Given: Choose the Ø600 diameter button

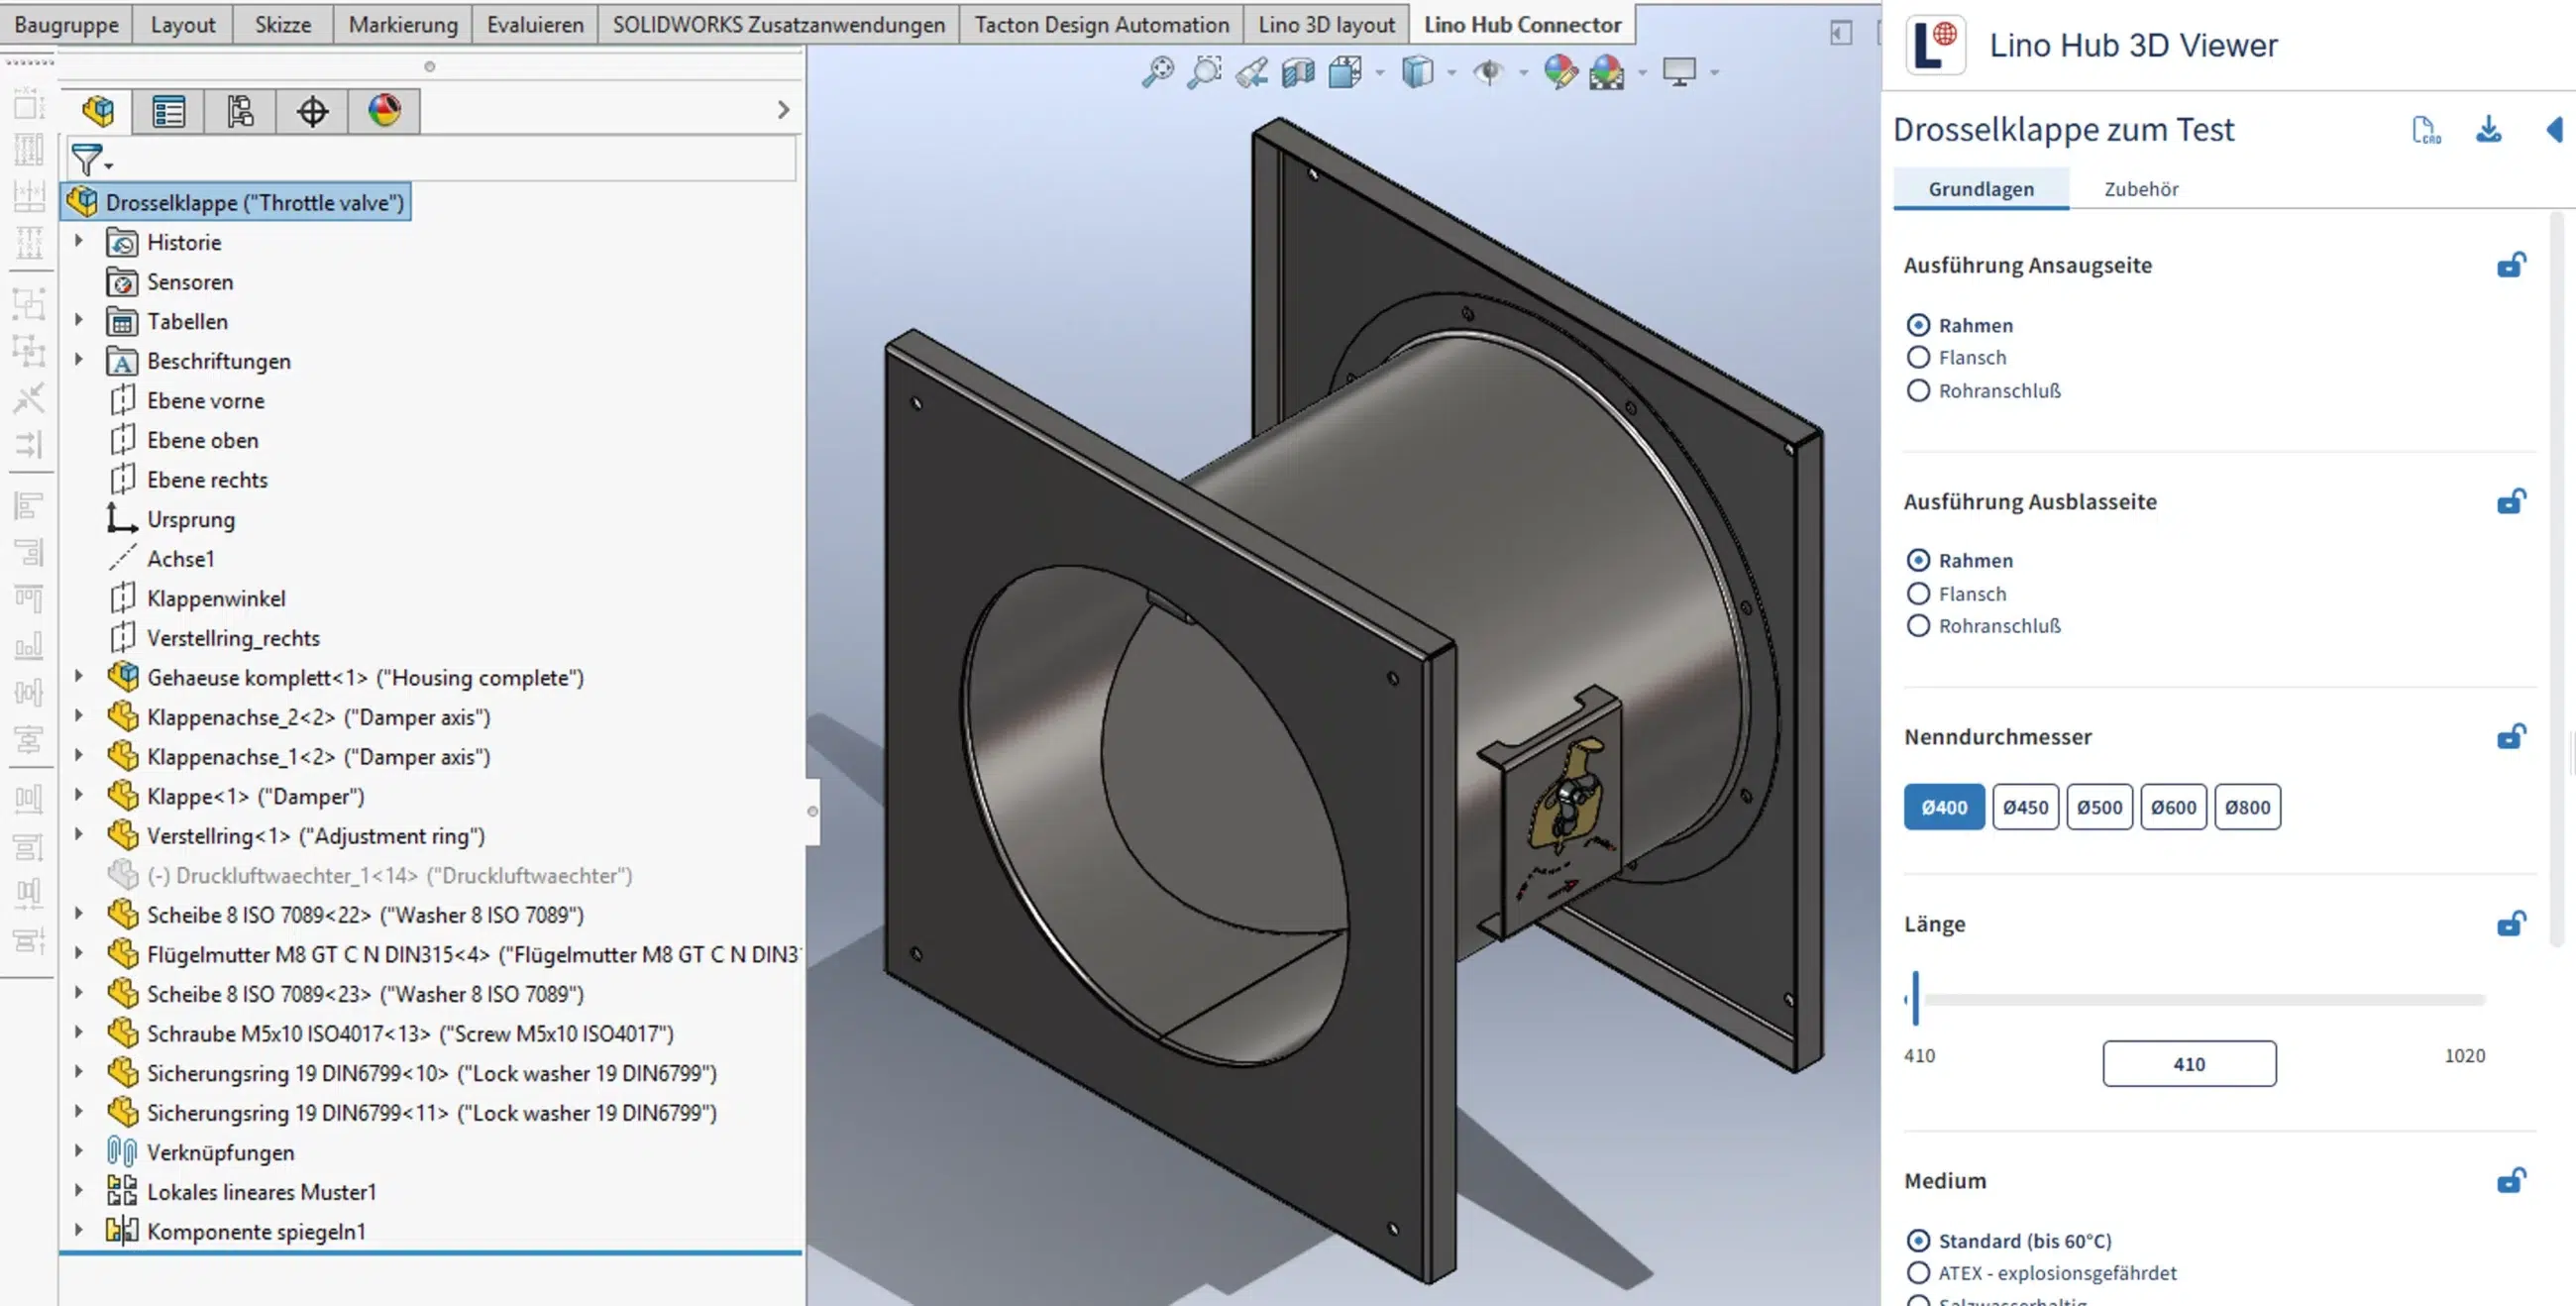Looking at the screenshot, I should (2173, 807).
